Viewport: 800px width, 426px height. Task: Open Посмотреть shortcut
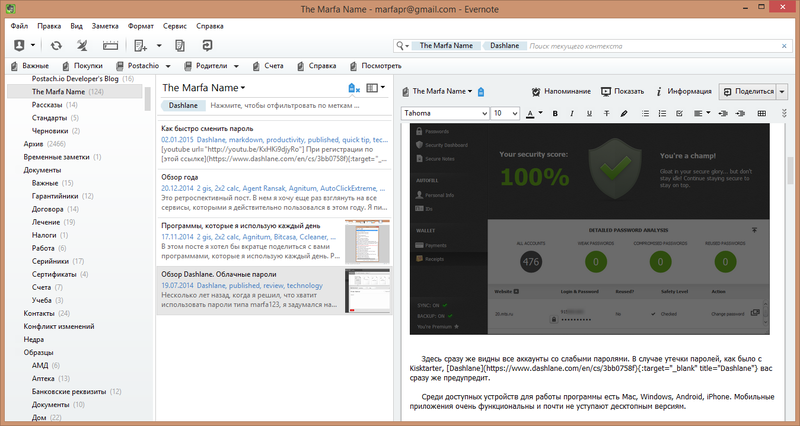pos(376,66)
